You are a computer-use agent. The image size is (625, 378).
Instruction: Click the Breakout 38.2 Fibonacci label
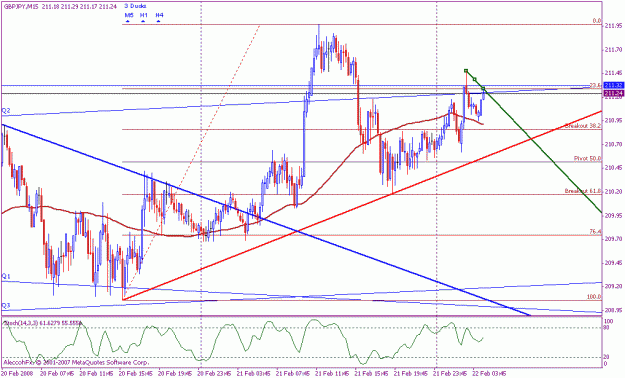pyautogui.click(x=583, y=126)
